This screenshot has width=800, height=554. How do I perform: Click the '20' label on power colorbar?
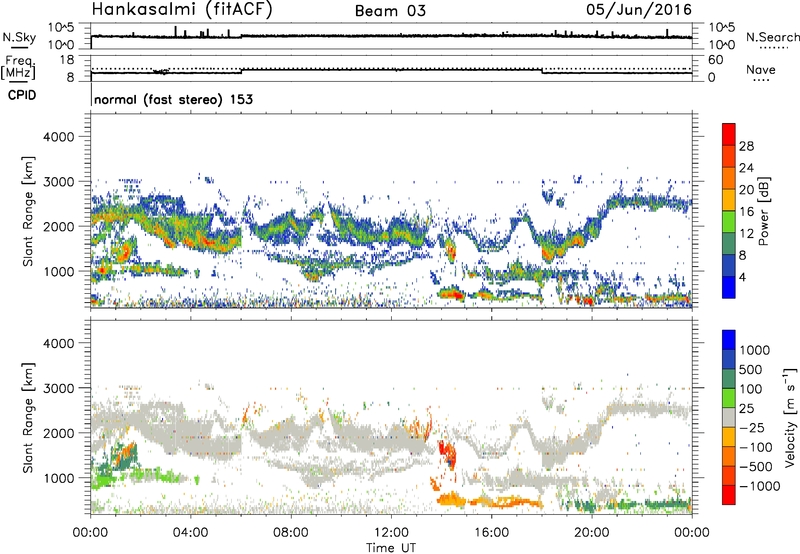tap(746, 190)
